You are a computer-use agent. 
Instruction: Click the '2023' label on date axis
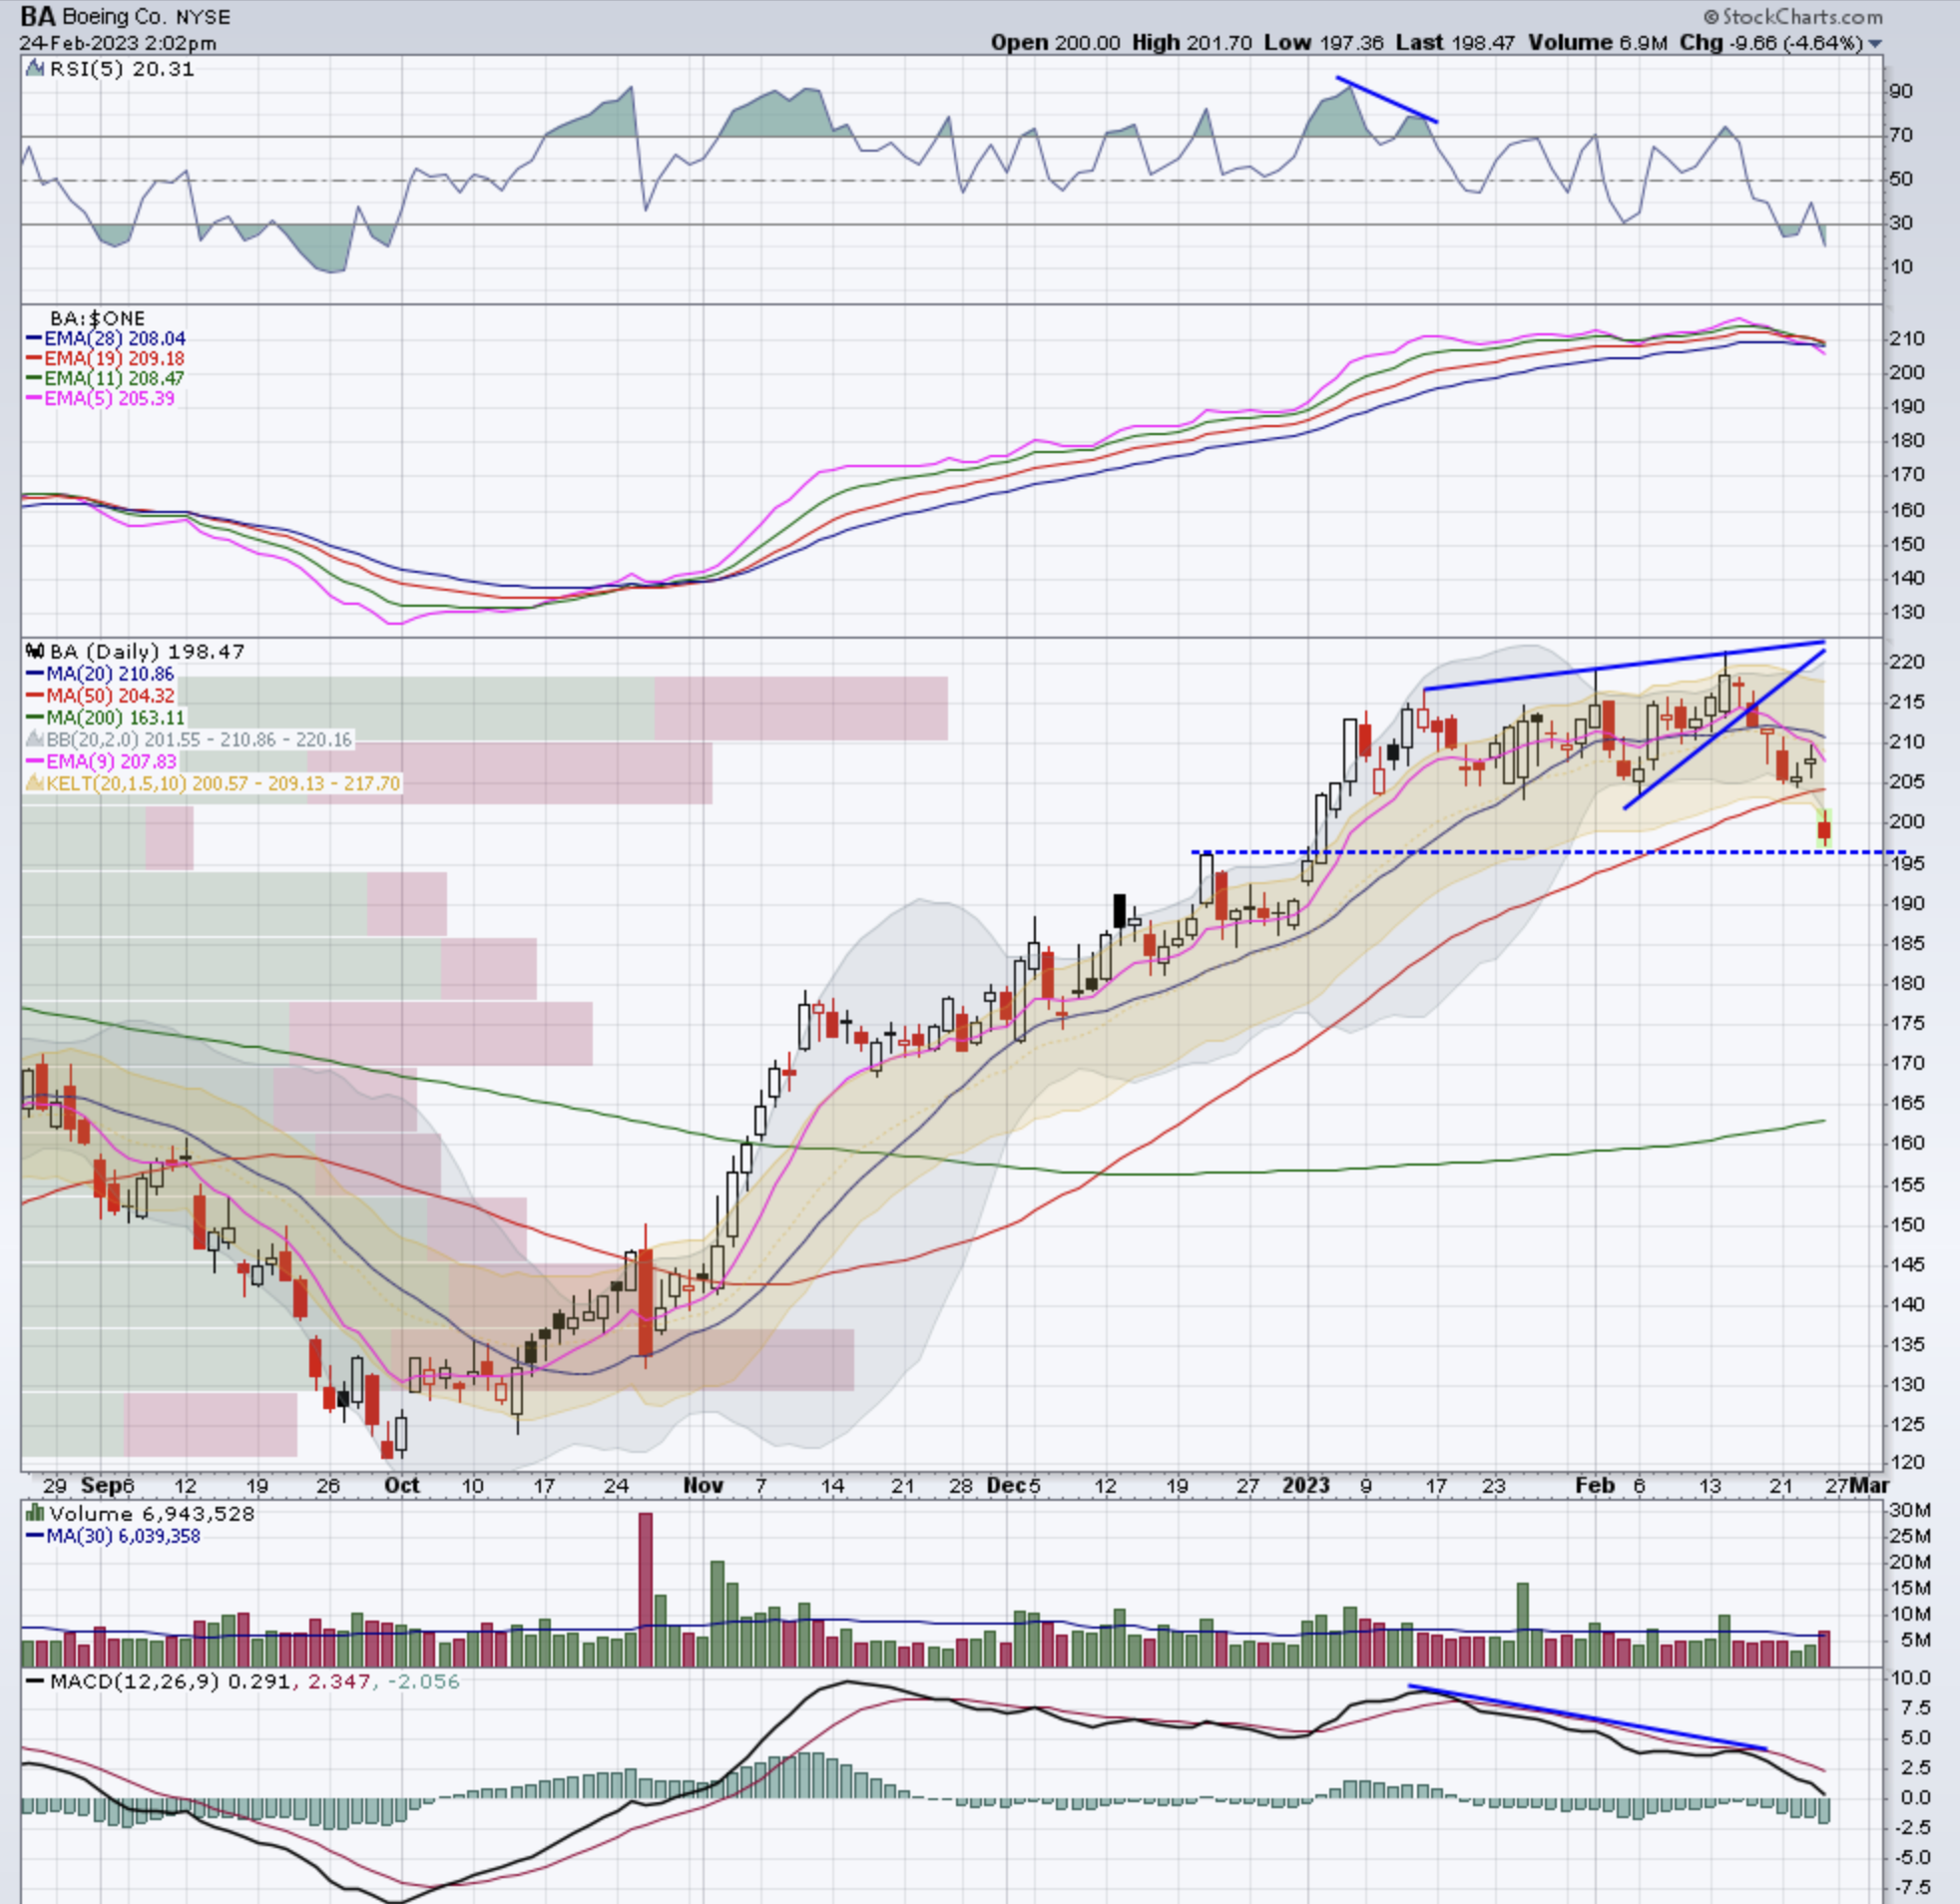[1306, 1485]
